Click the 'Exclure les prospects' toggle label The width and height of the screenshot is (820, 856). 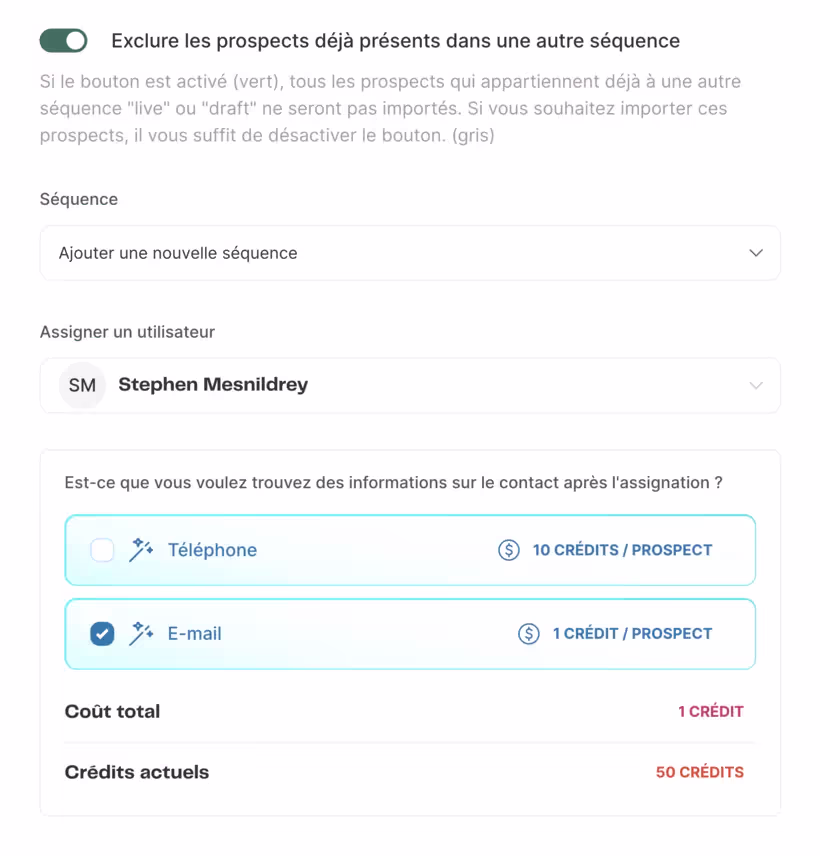point(396,41)
